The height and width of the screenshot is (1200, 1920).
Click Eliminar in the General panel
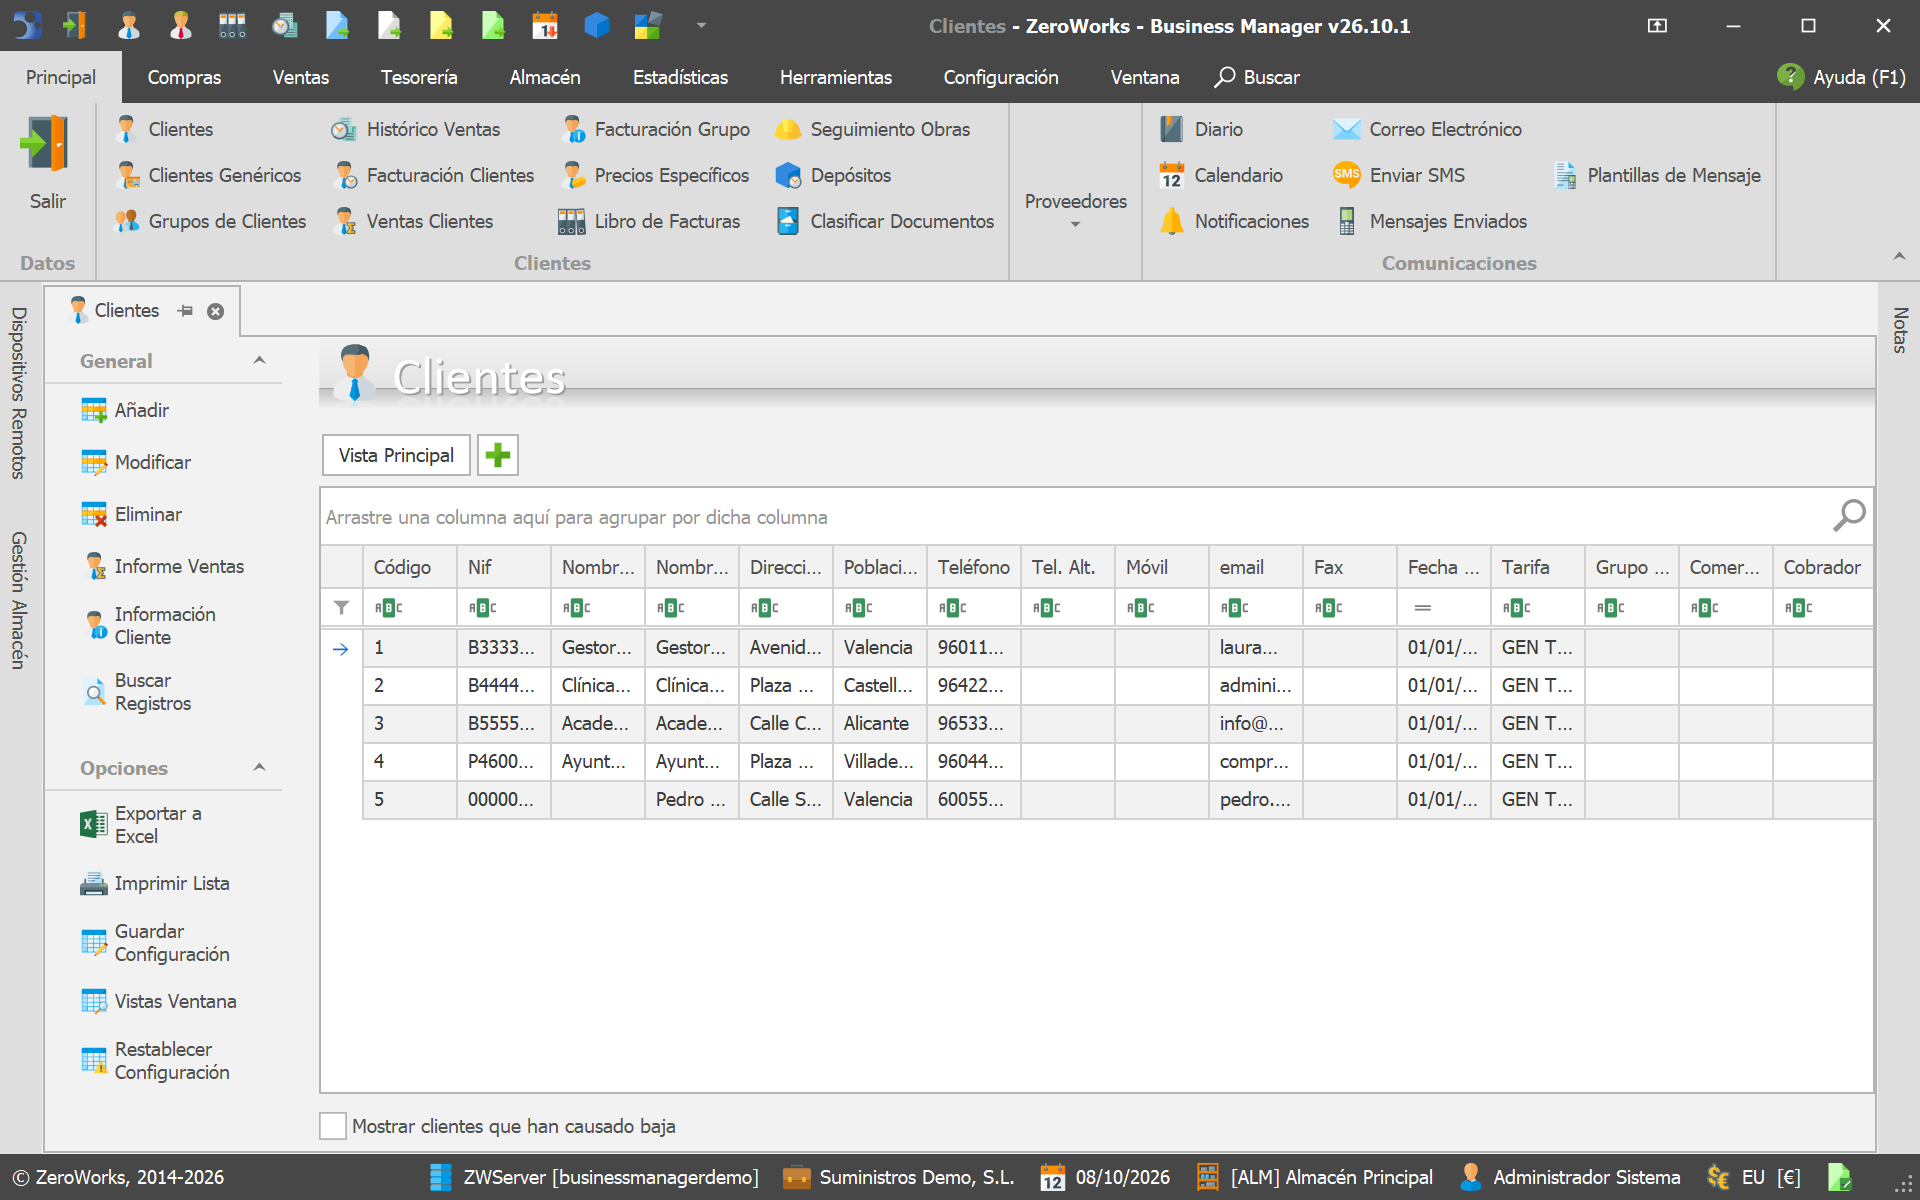[132, 514]
